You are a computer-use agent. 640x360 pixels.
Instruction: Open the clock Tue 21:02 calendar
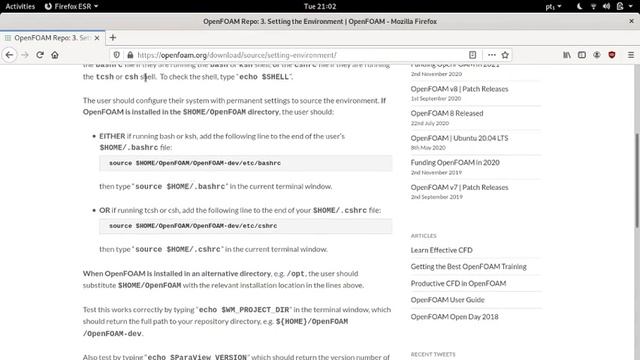[x=320, y=6]
